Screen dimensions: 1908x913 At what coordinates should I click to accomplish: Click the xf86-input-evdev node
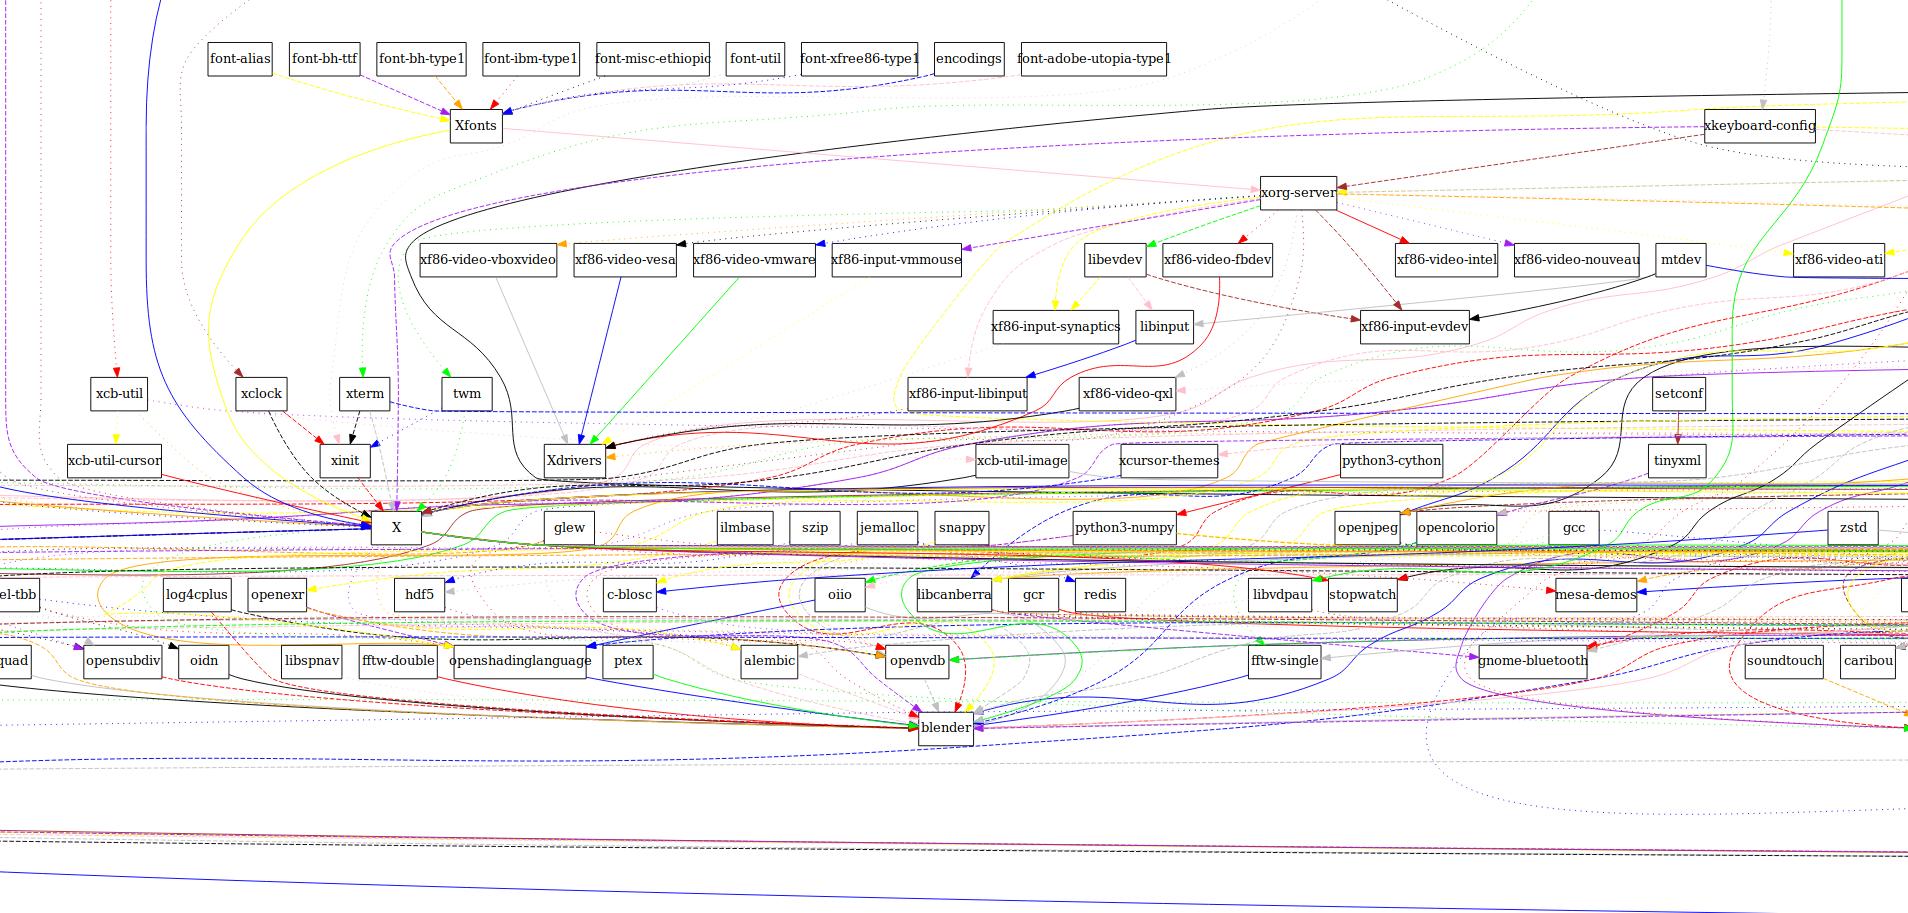click(1414, 327)
